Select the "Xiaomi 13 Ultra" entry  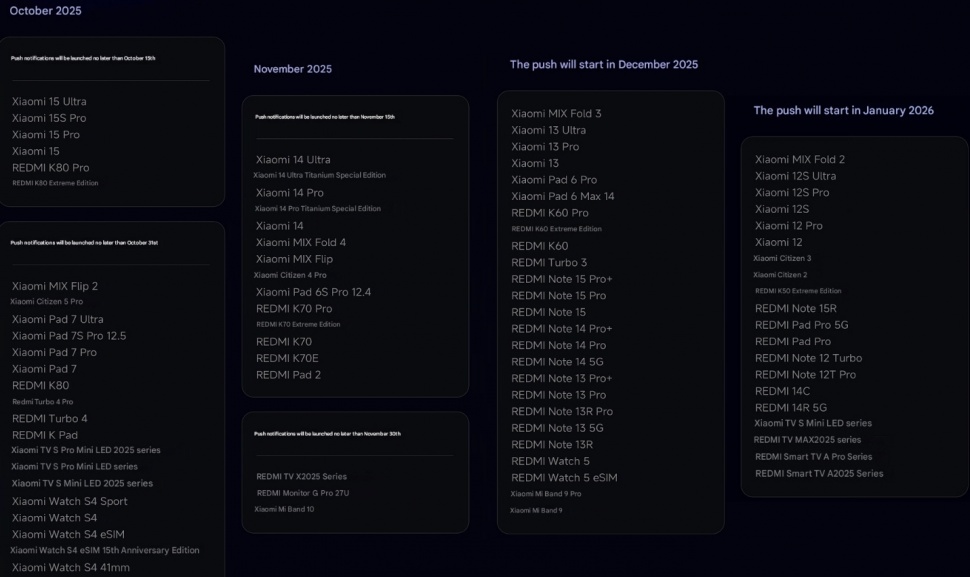[548, 130]
